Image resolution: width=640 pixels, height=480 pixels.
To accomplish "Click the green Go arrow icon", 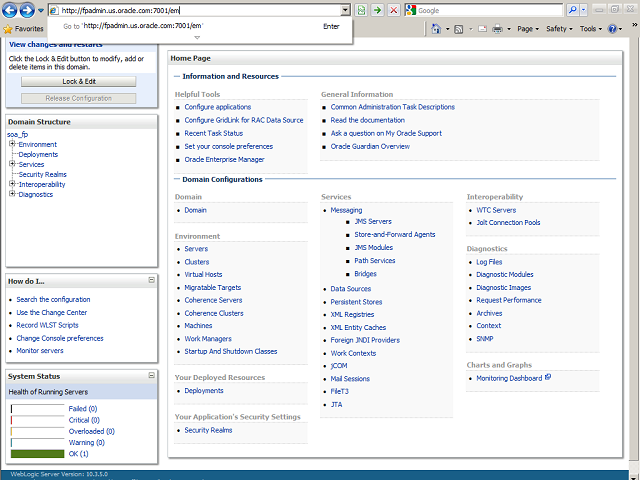I will point(377,10).
